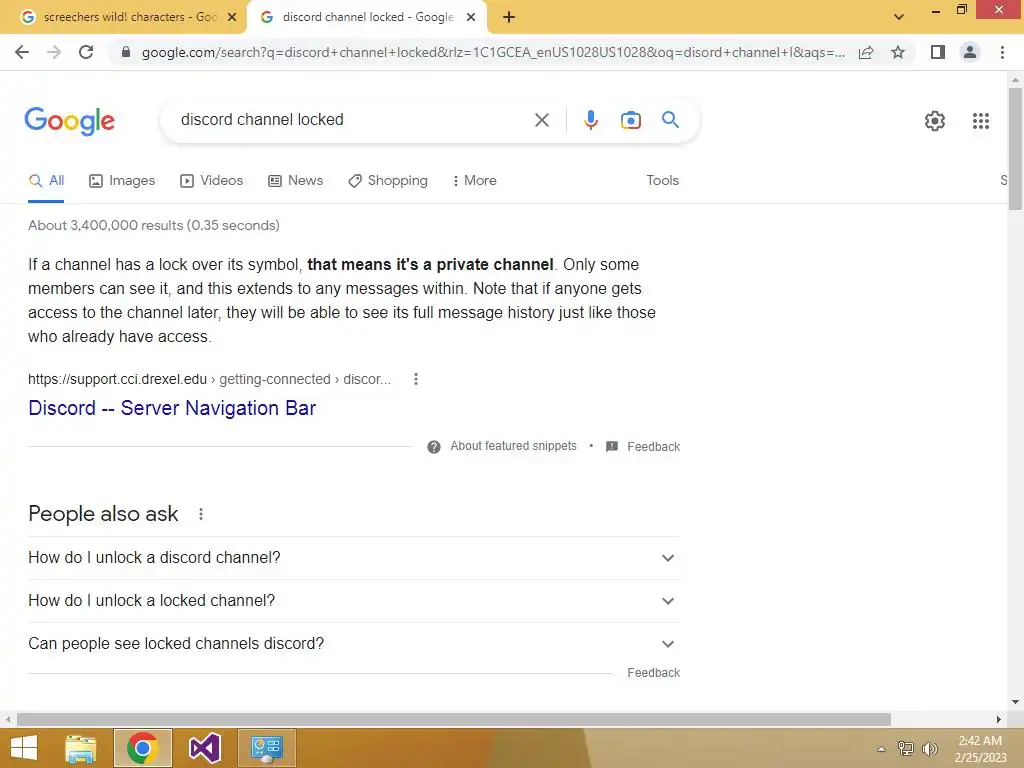Select the results count text "About 3,400,000 results"

tap(106, 225)
